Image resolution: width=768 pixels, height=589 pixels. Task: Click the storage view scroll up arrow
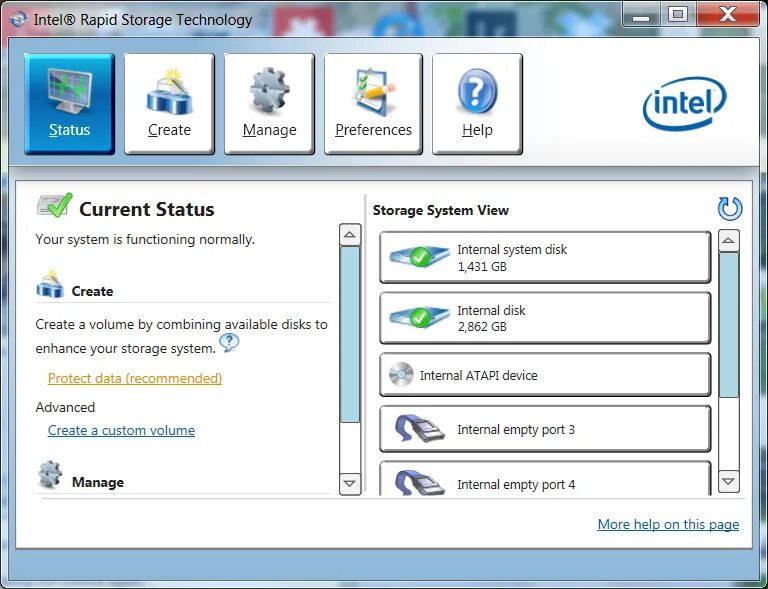click(x=729, y=240)
